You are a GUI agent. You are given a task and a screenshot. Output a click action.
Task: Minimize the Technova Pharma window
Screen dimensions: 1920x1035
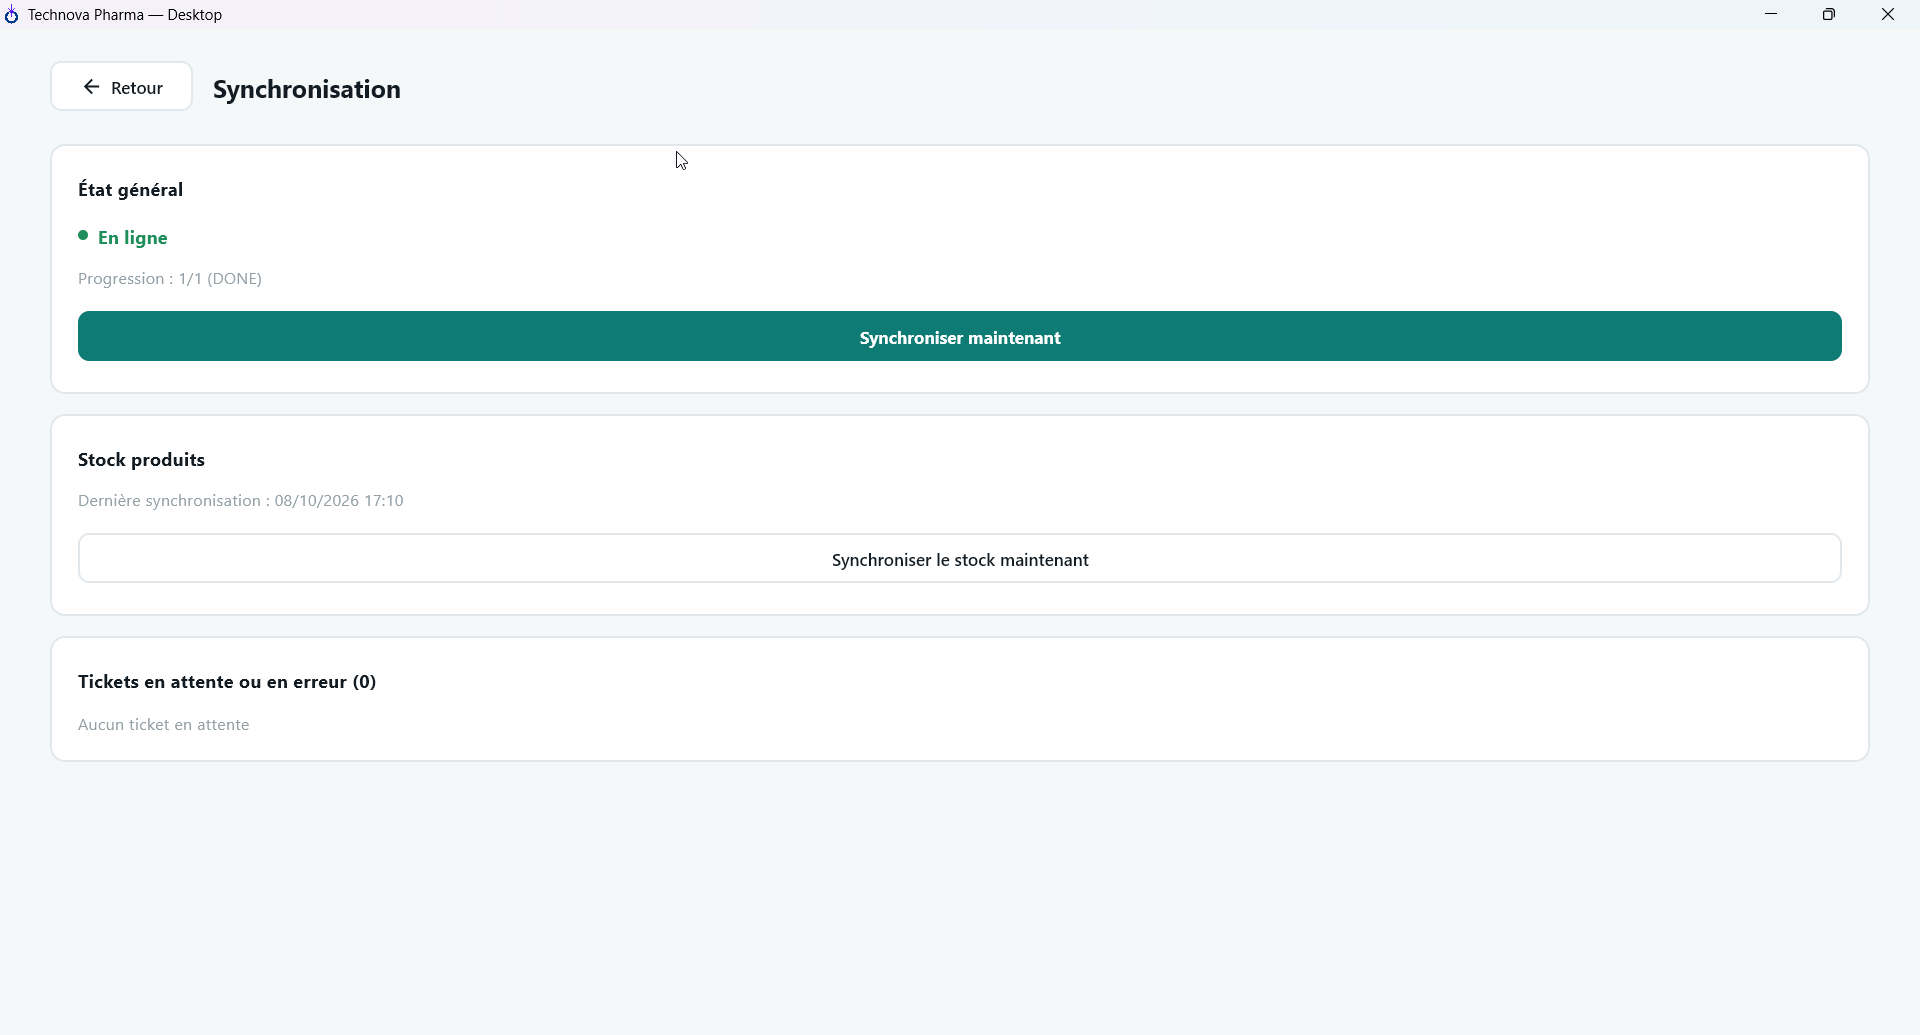[x=1771, y=14]
